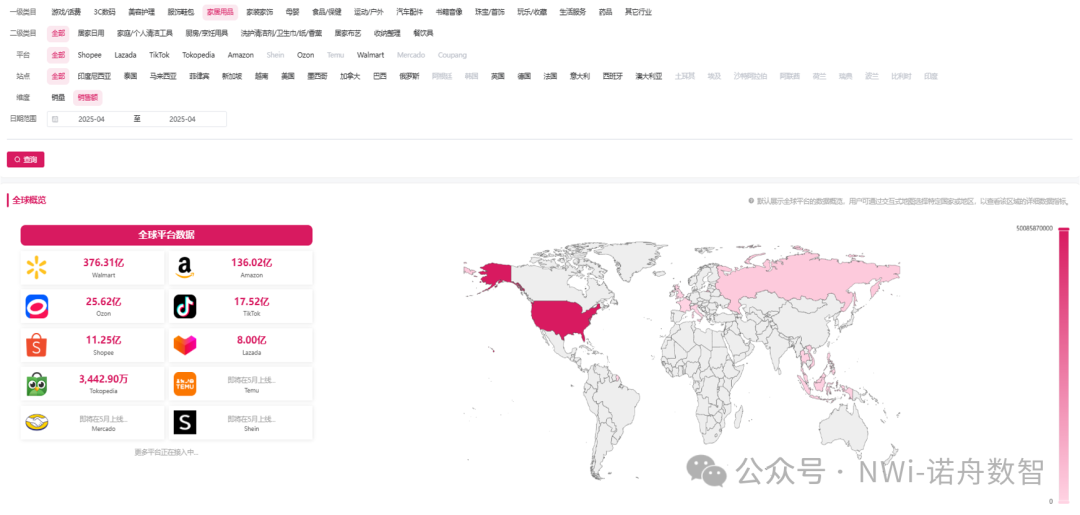This screenshot has height=515, width=1080.
Task: Click the Amazon logo icon
Action: [x=185, y=267]
